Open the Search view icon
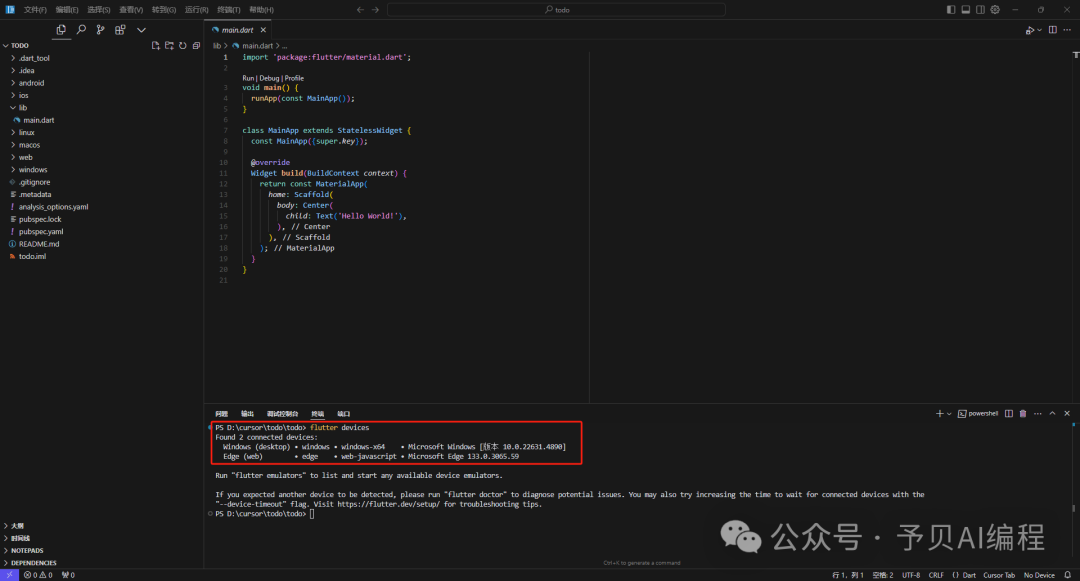The width and height of the screenshot is (1080, 581). 81,30
